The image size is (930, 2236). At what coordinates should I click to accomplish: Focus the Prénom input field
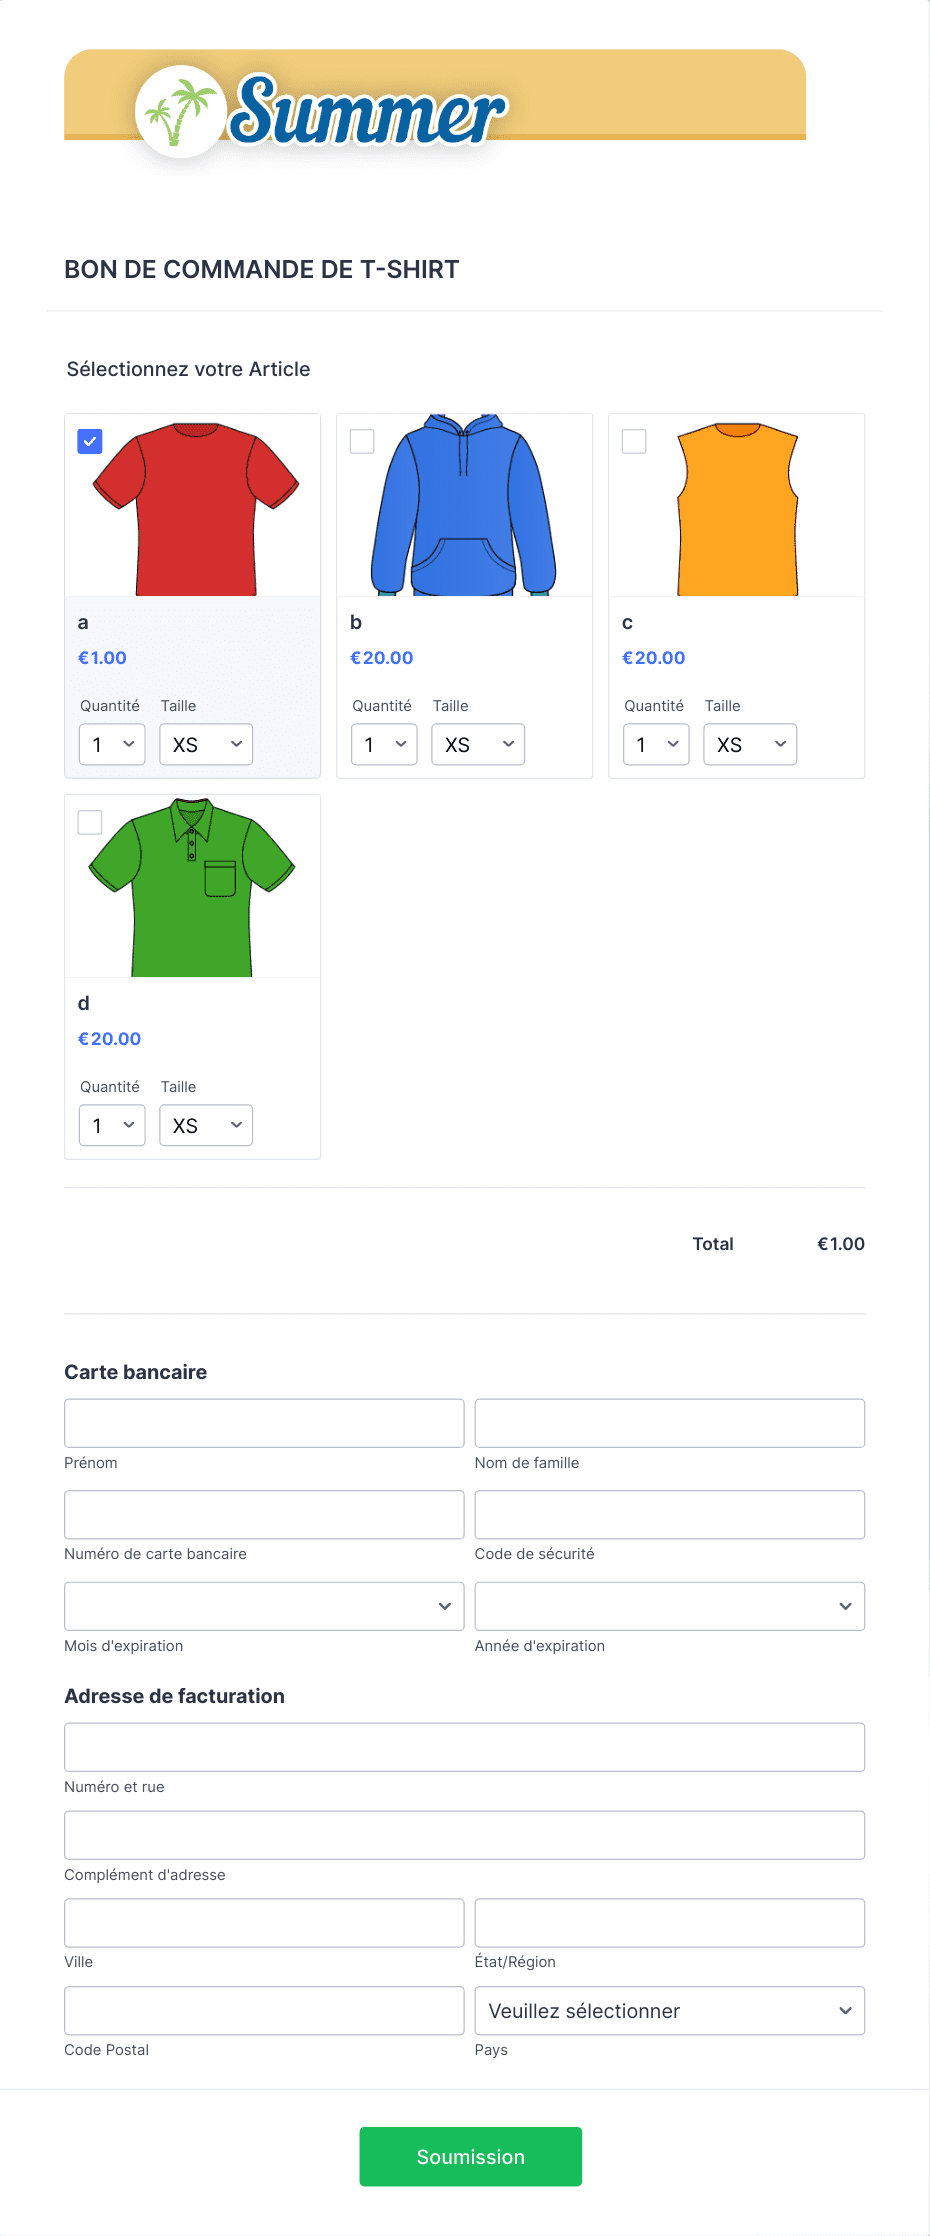pos(264,1423)
